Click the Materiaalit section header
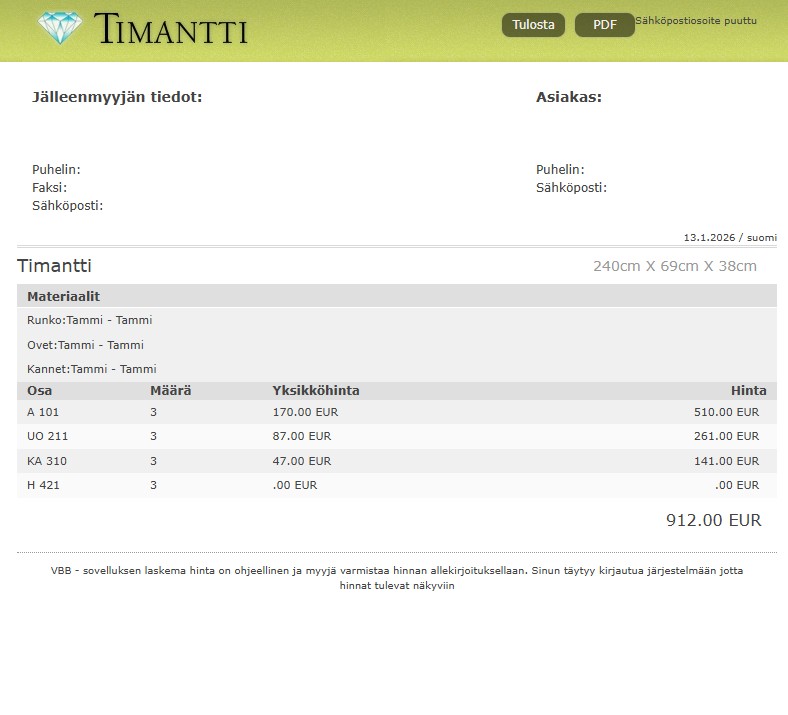The width and height of the screenshot is (788, 715). point(63,297)
